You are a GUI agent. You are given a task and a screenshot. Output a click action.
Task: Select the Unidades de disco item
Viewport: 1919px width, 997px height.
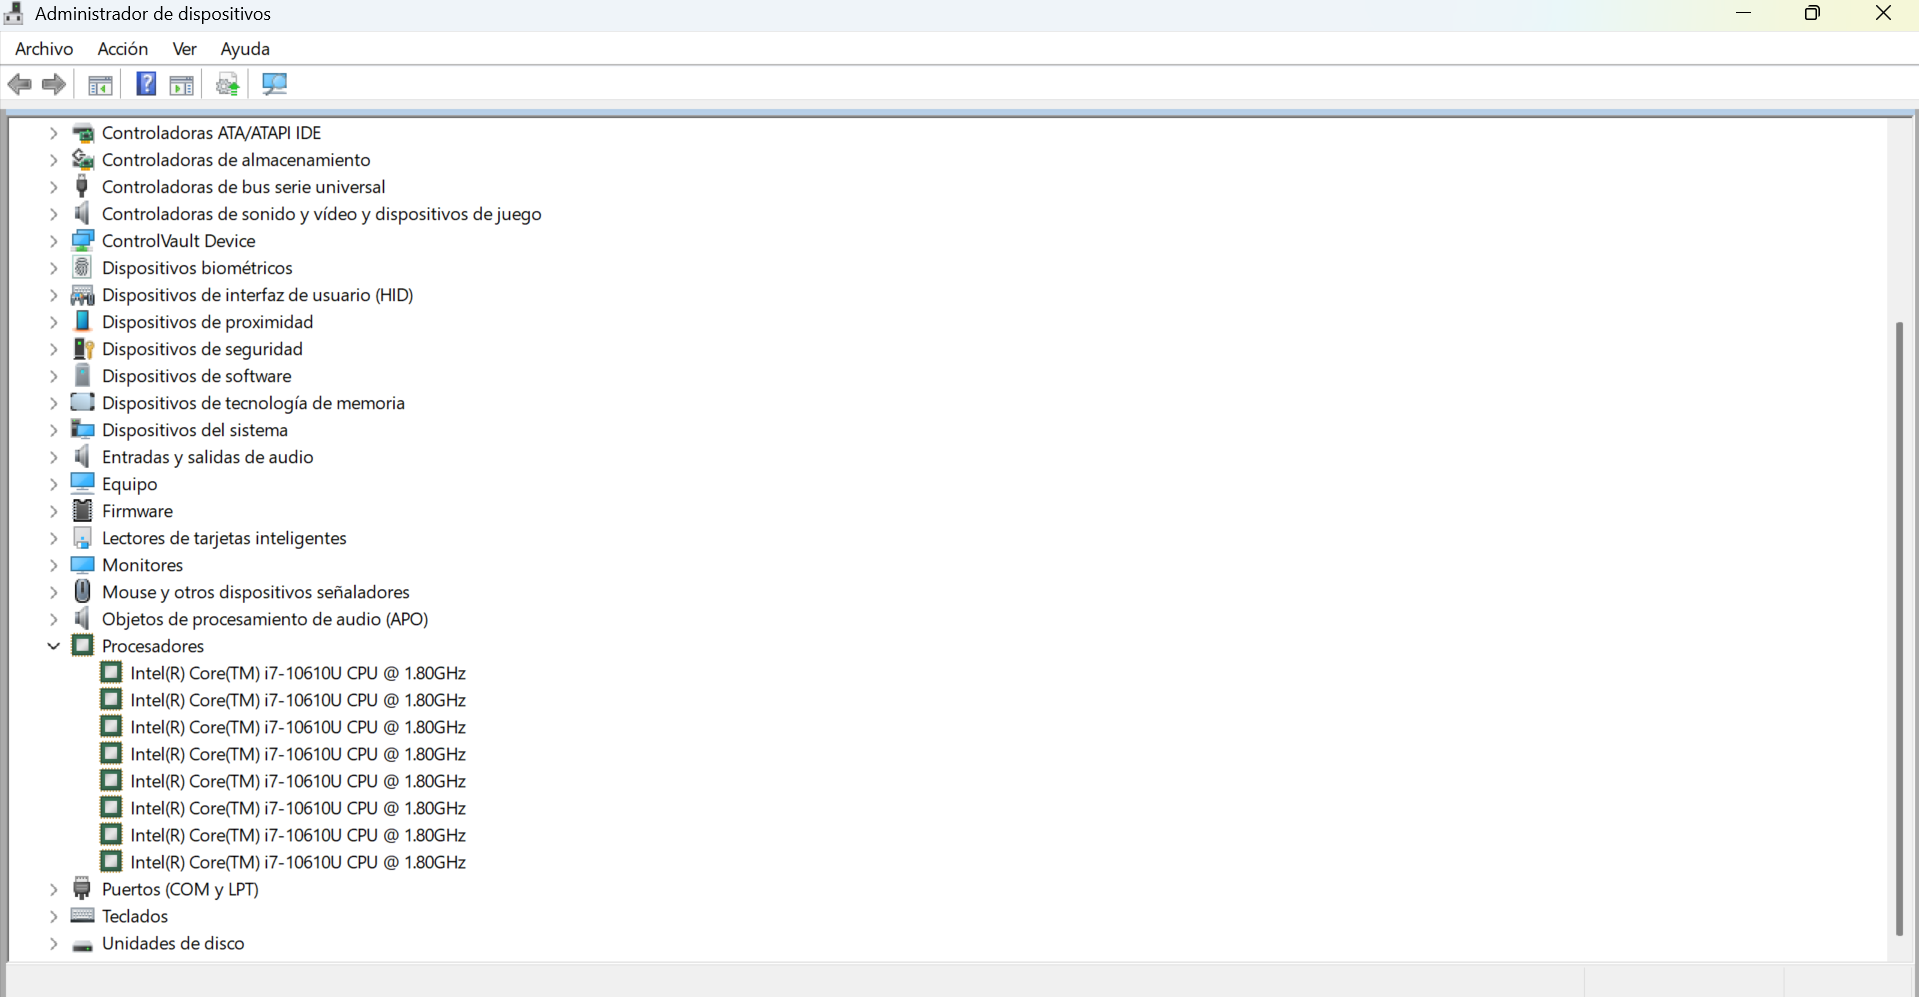click(172, 943)
